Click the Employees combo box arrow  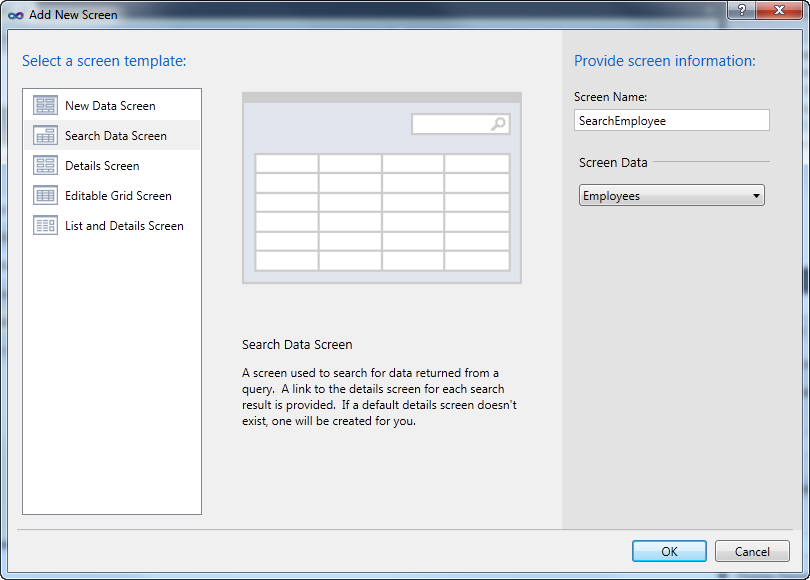(756, 195)
